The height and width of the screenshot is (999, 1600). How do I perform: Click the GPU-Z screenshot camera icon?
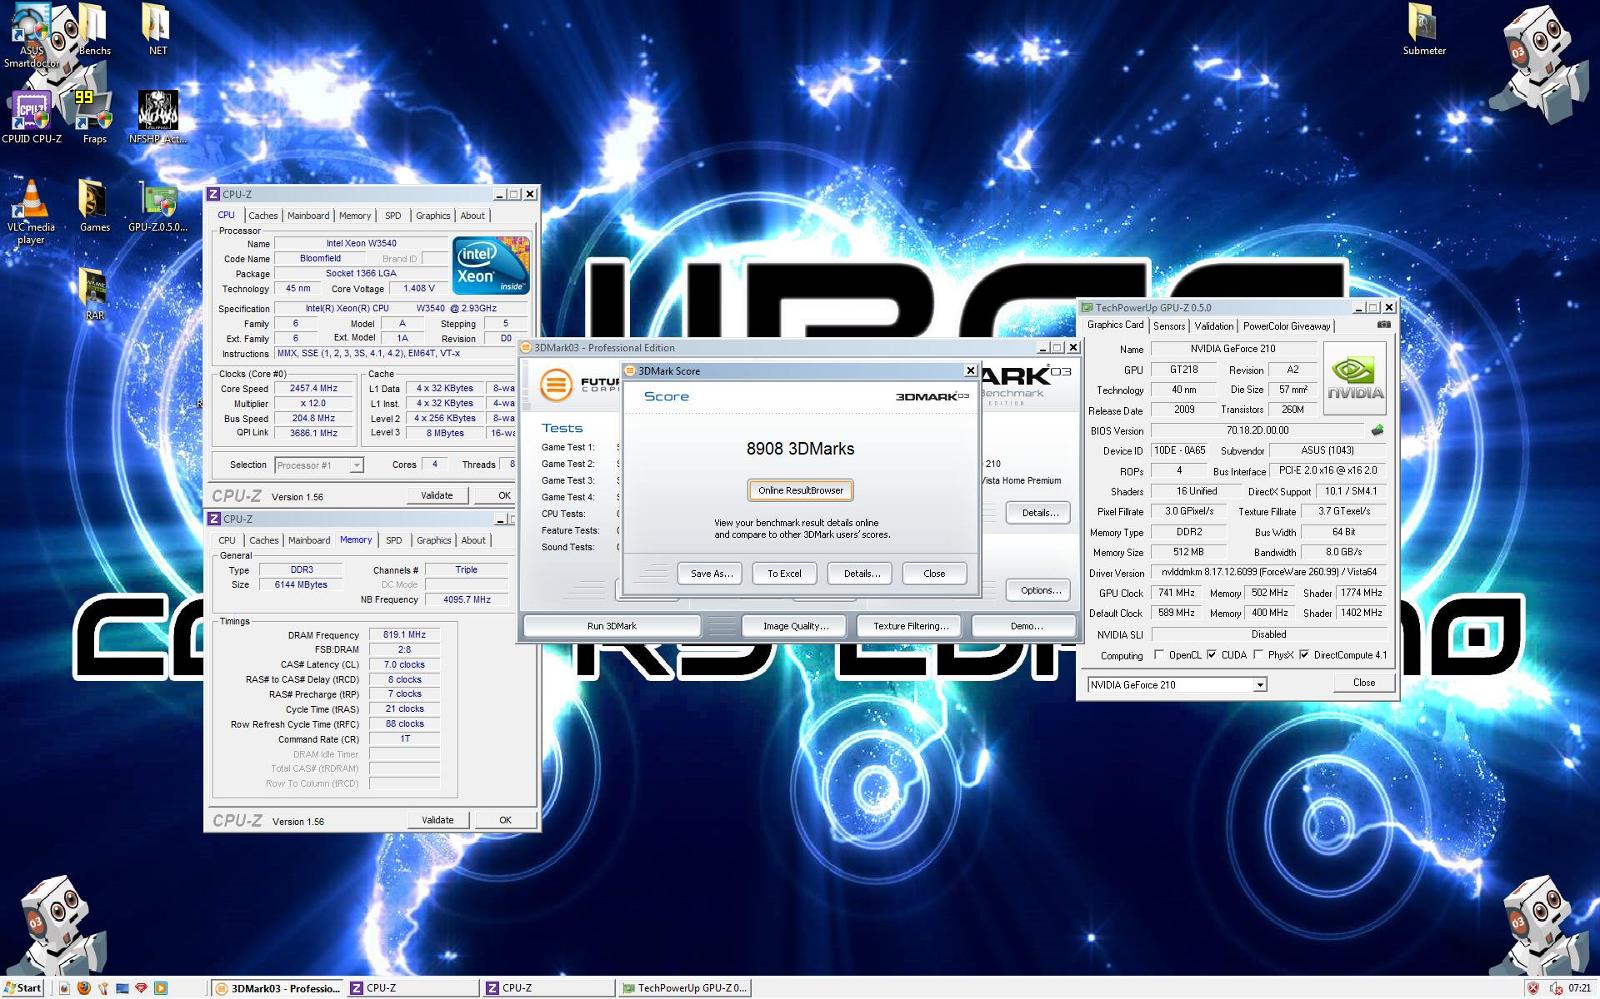click(1384, 325)
